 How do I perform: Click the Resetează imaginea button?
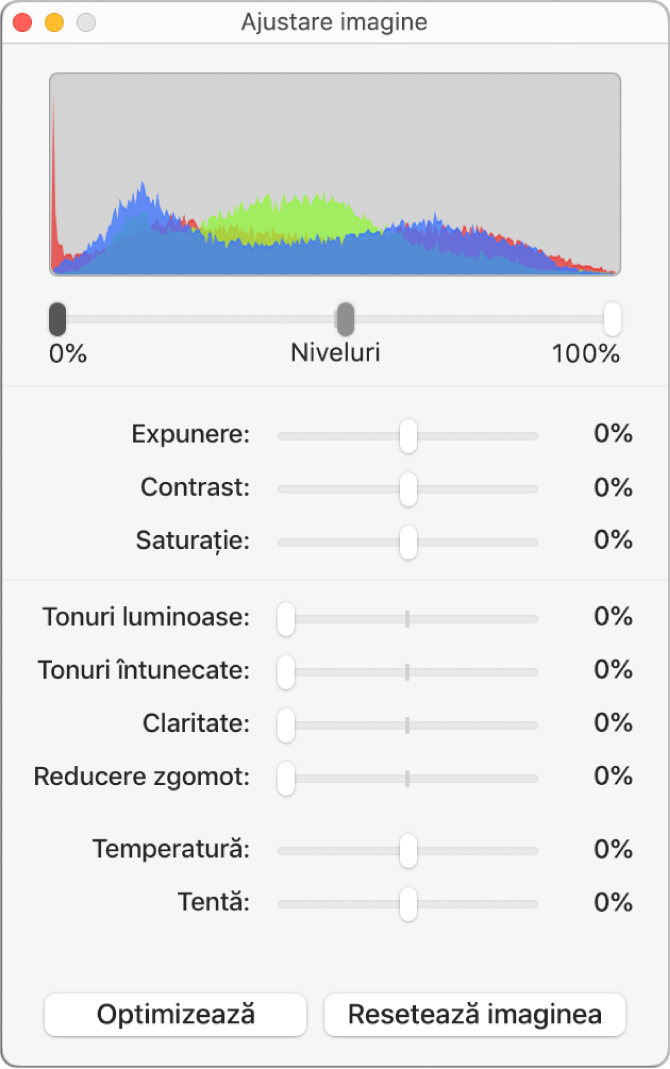[x=474, y=1014]
